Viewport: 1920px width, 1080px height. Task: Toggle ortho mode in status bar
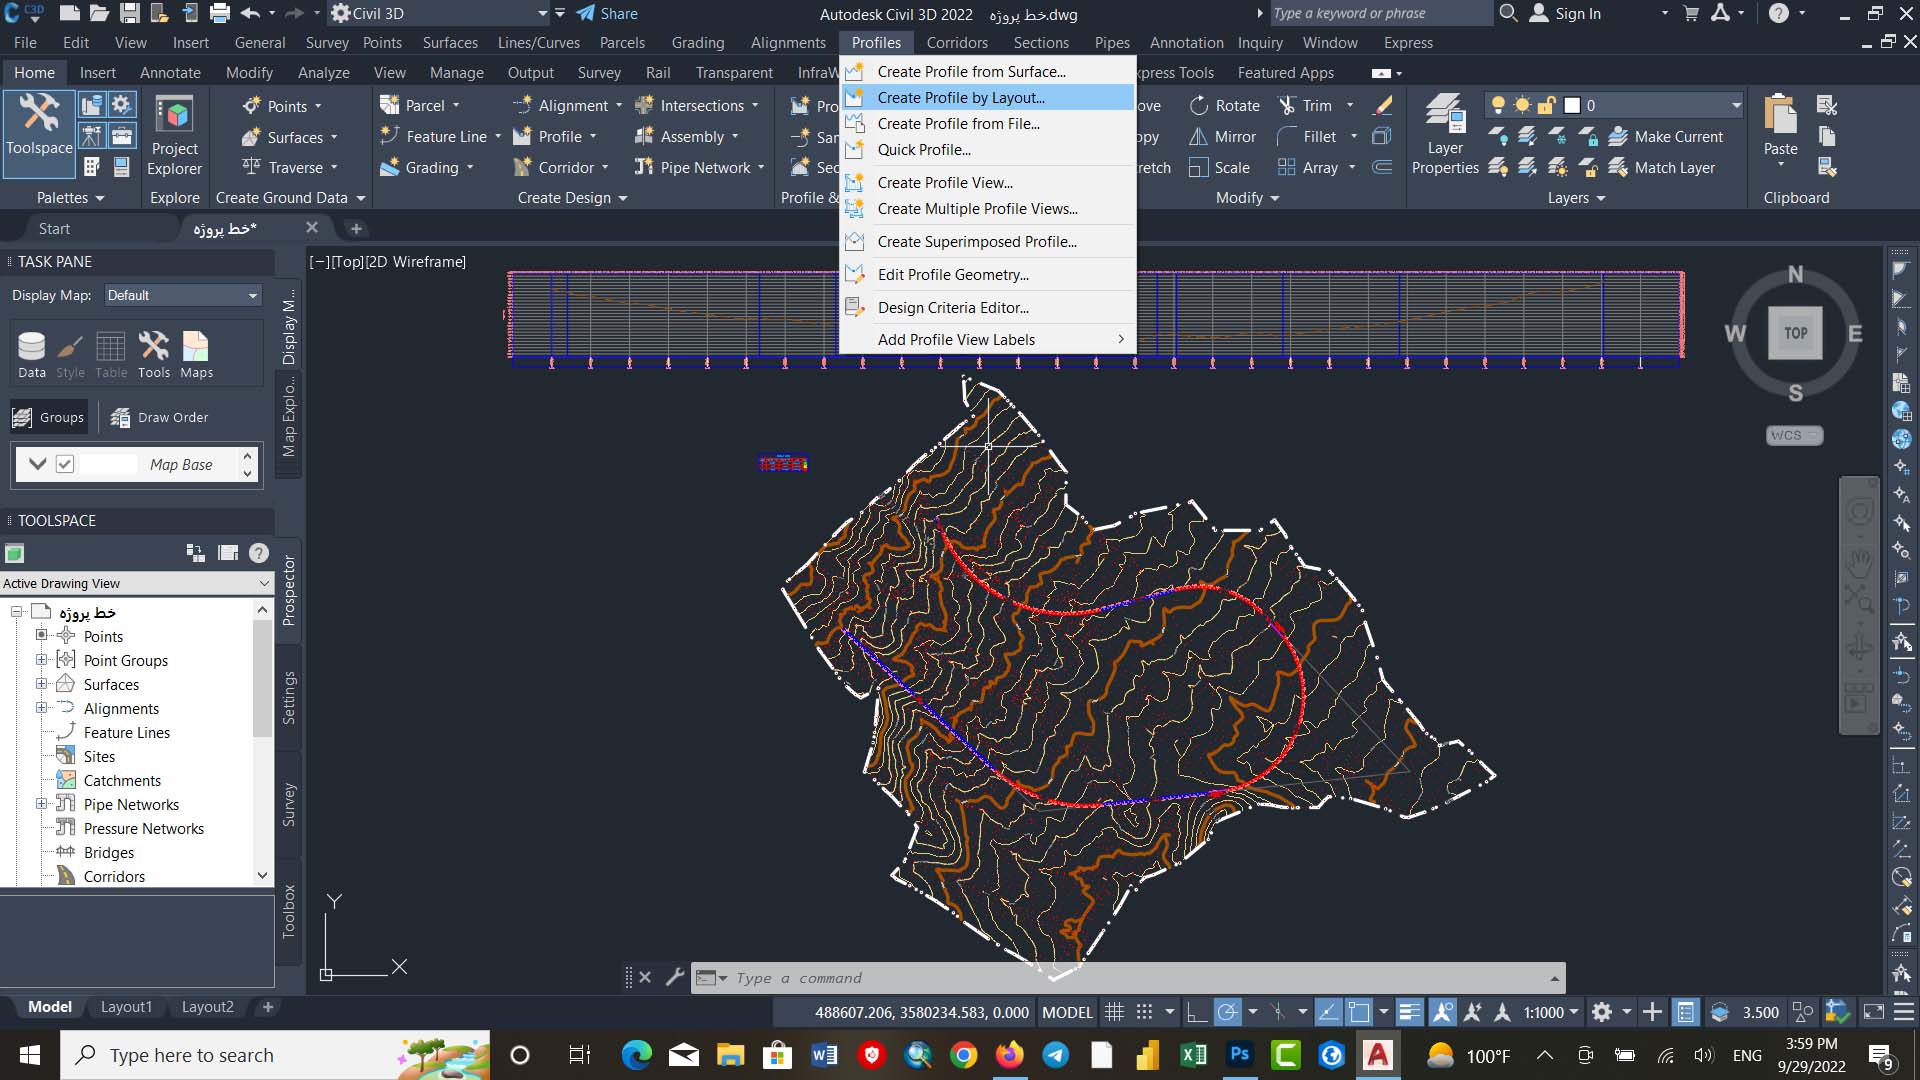tap(1196, 1012)
